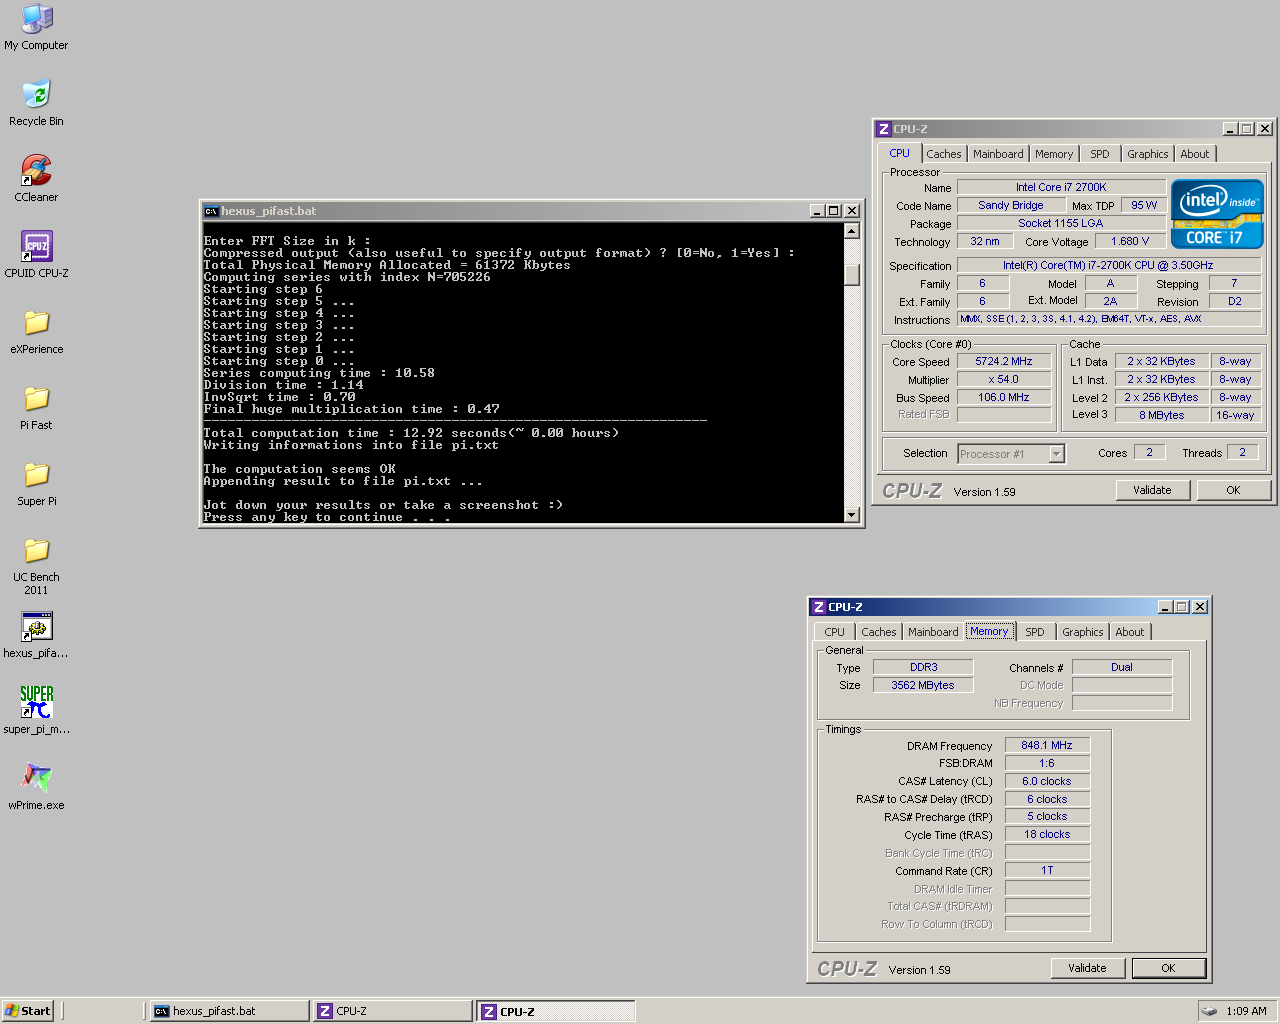This screenshot has height=1024, width=1280.
Task: Click Validate in Memory CPU-Z window
Action: (1087, 968)
